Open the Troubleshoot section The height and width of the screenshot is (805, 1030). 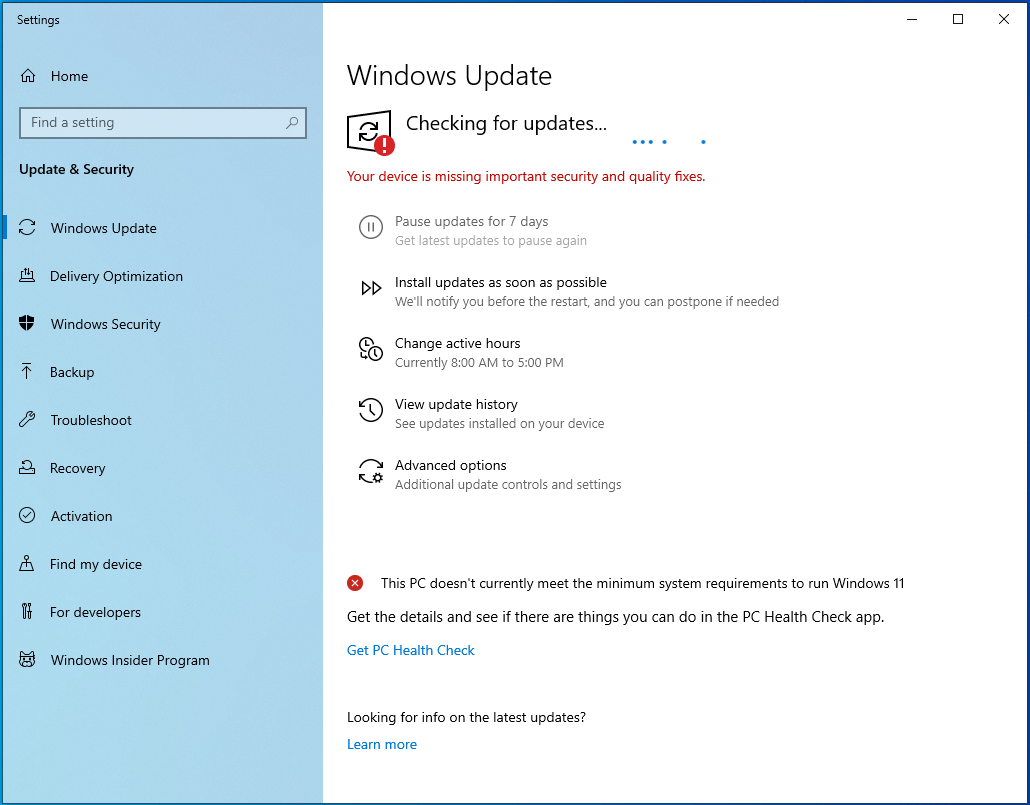162,420
